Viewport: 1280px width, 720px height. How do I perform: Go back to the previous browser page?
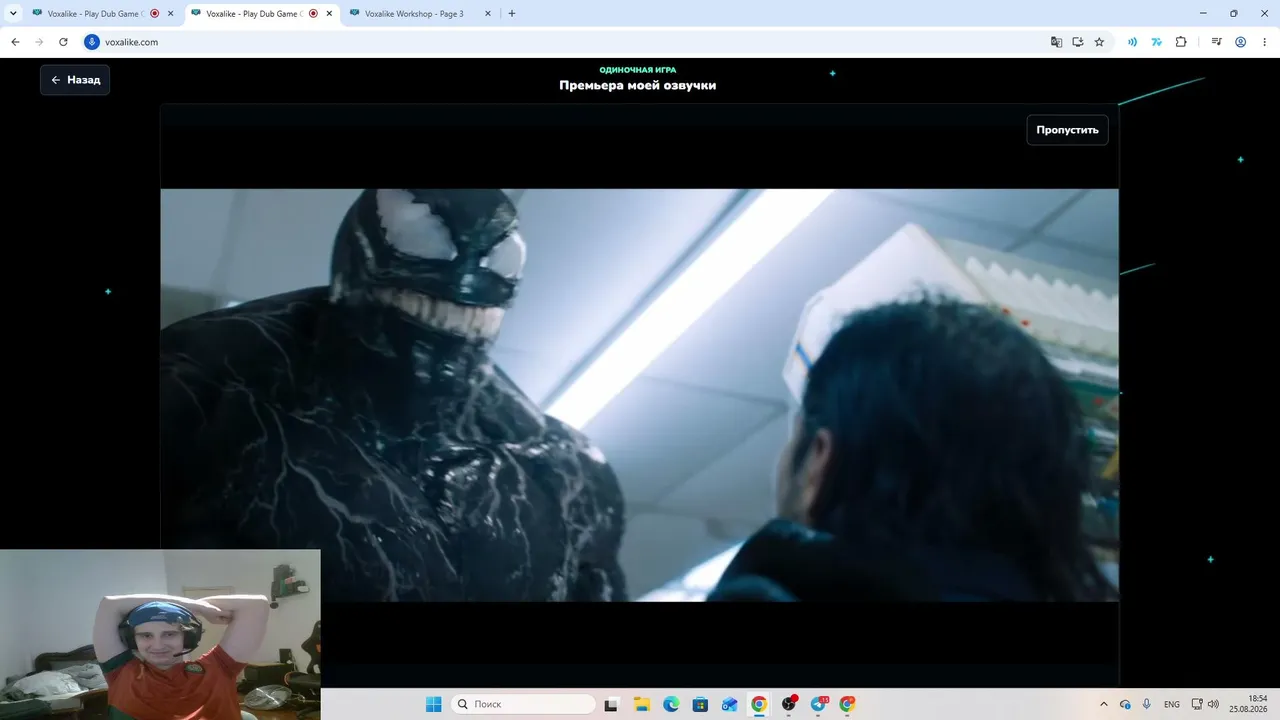15,42
